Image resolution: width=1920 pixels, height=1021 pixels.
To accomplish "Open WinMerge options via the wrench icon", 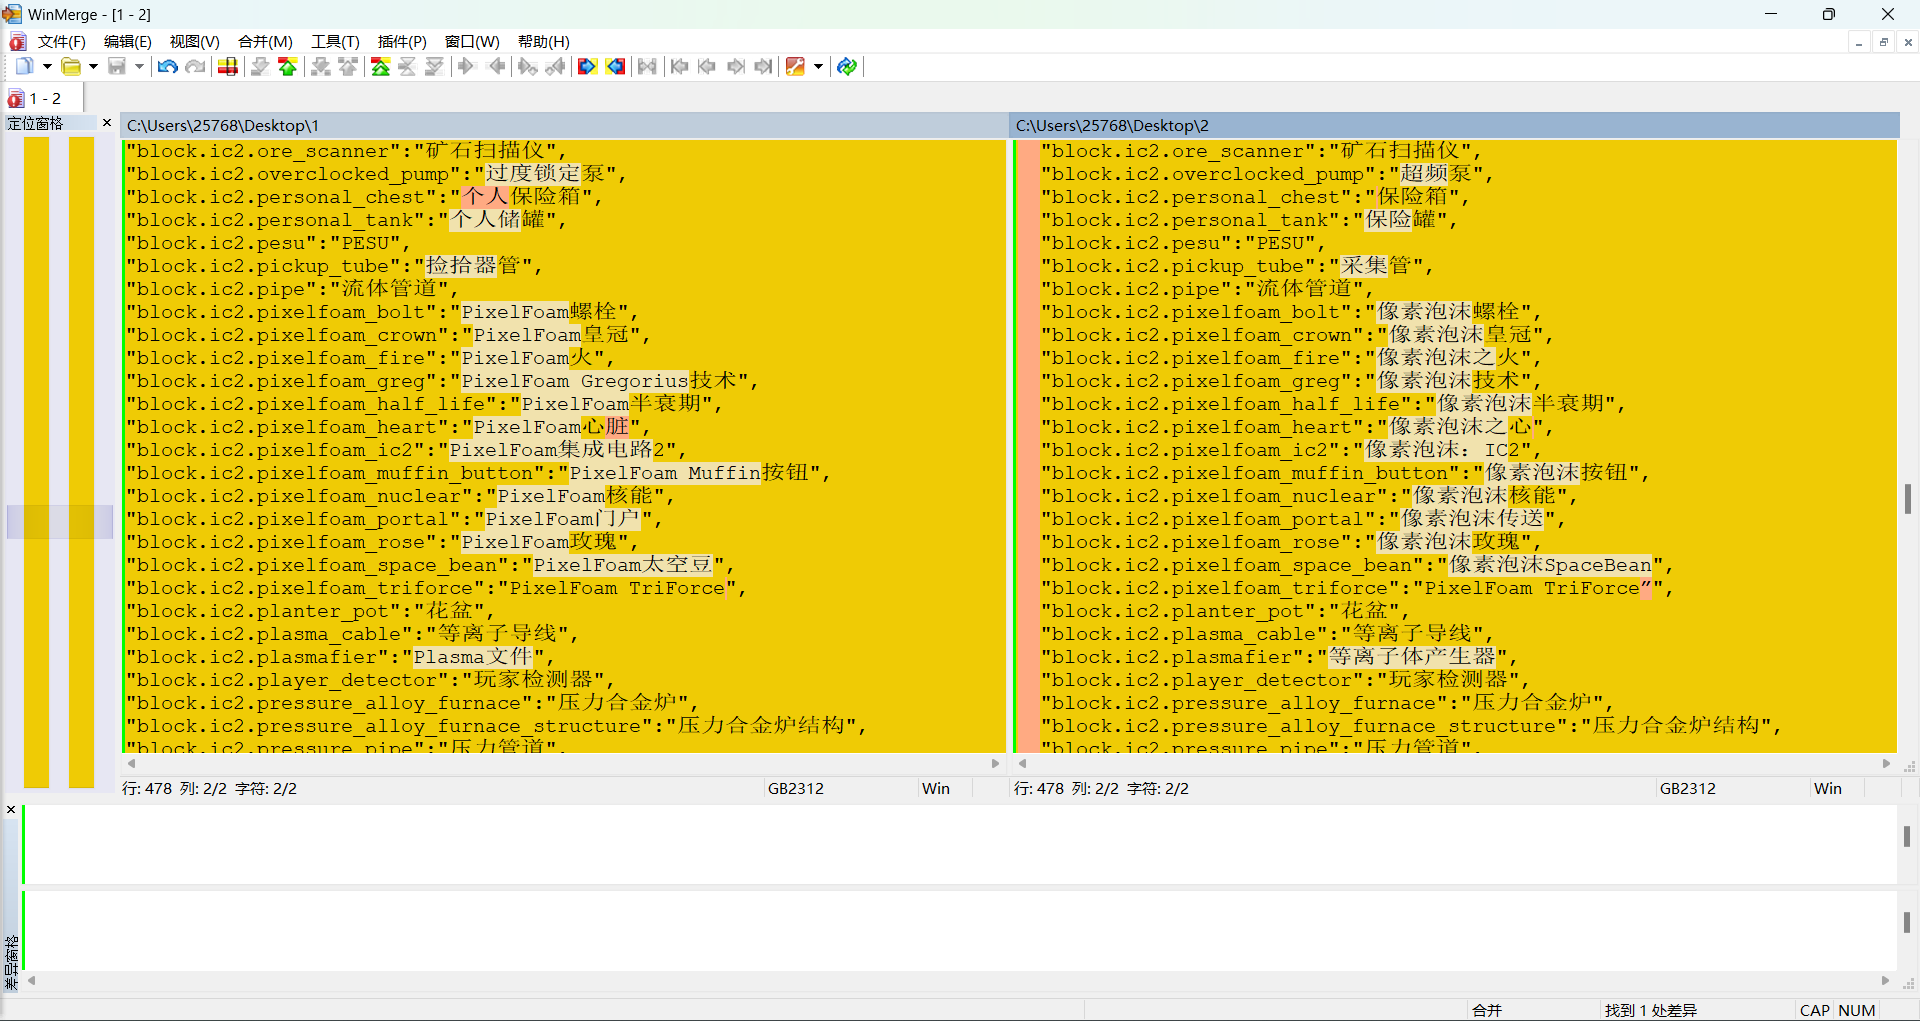I will pos(795,66).
